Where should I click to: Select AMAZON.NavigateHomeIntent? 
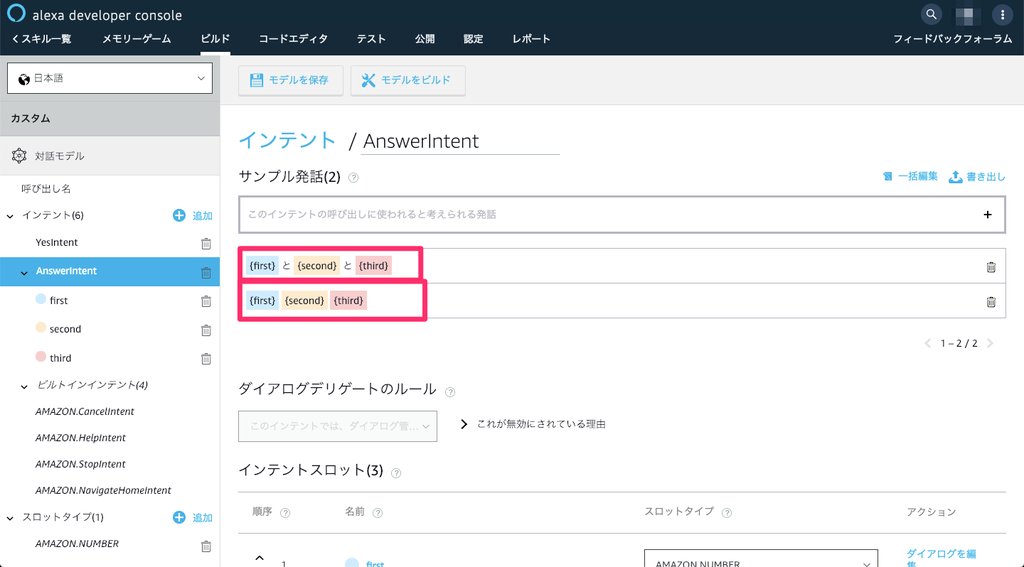(x=103, y=491)
